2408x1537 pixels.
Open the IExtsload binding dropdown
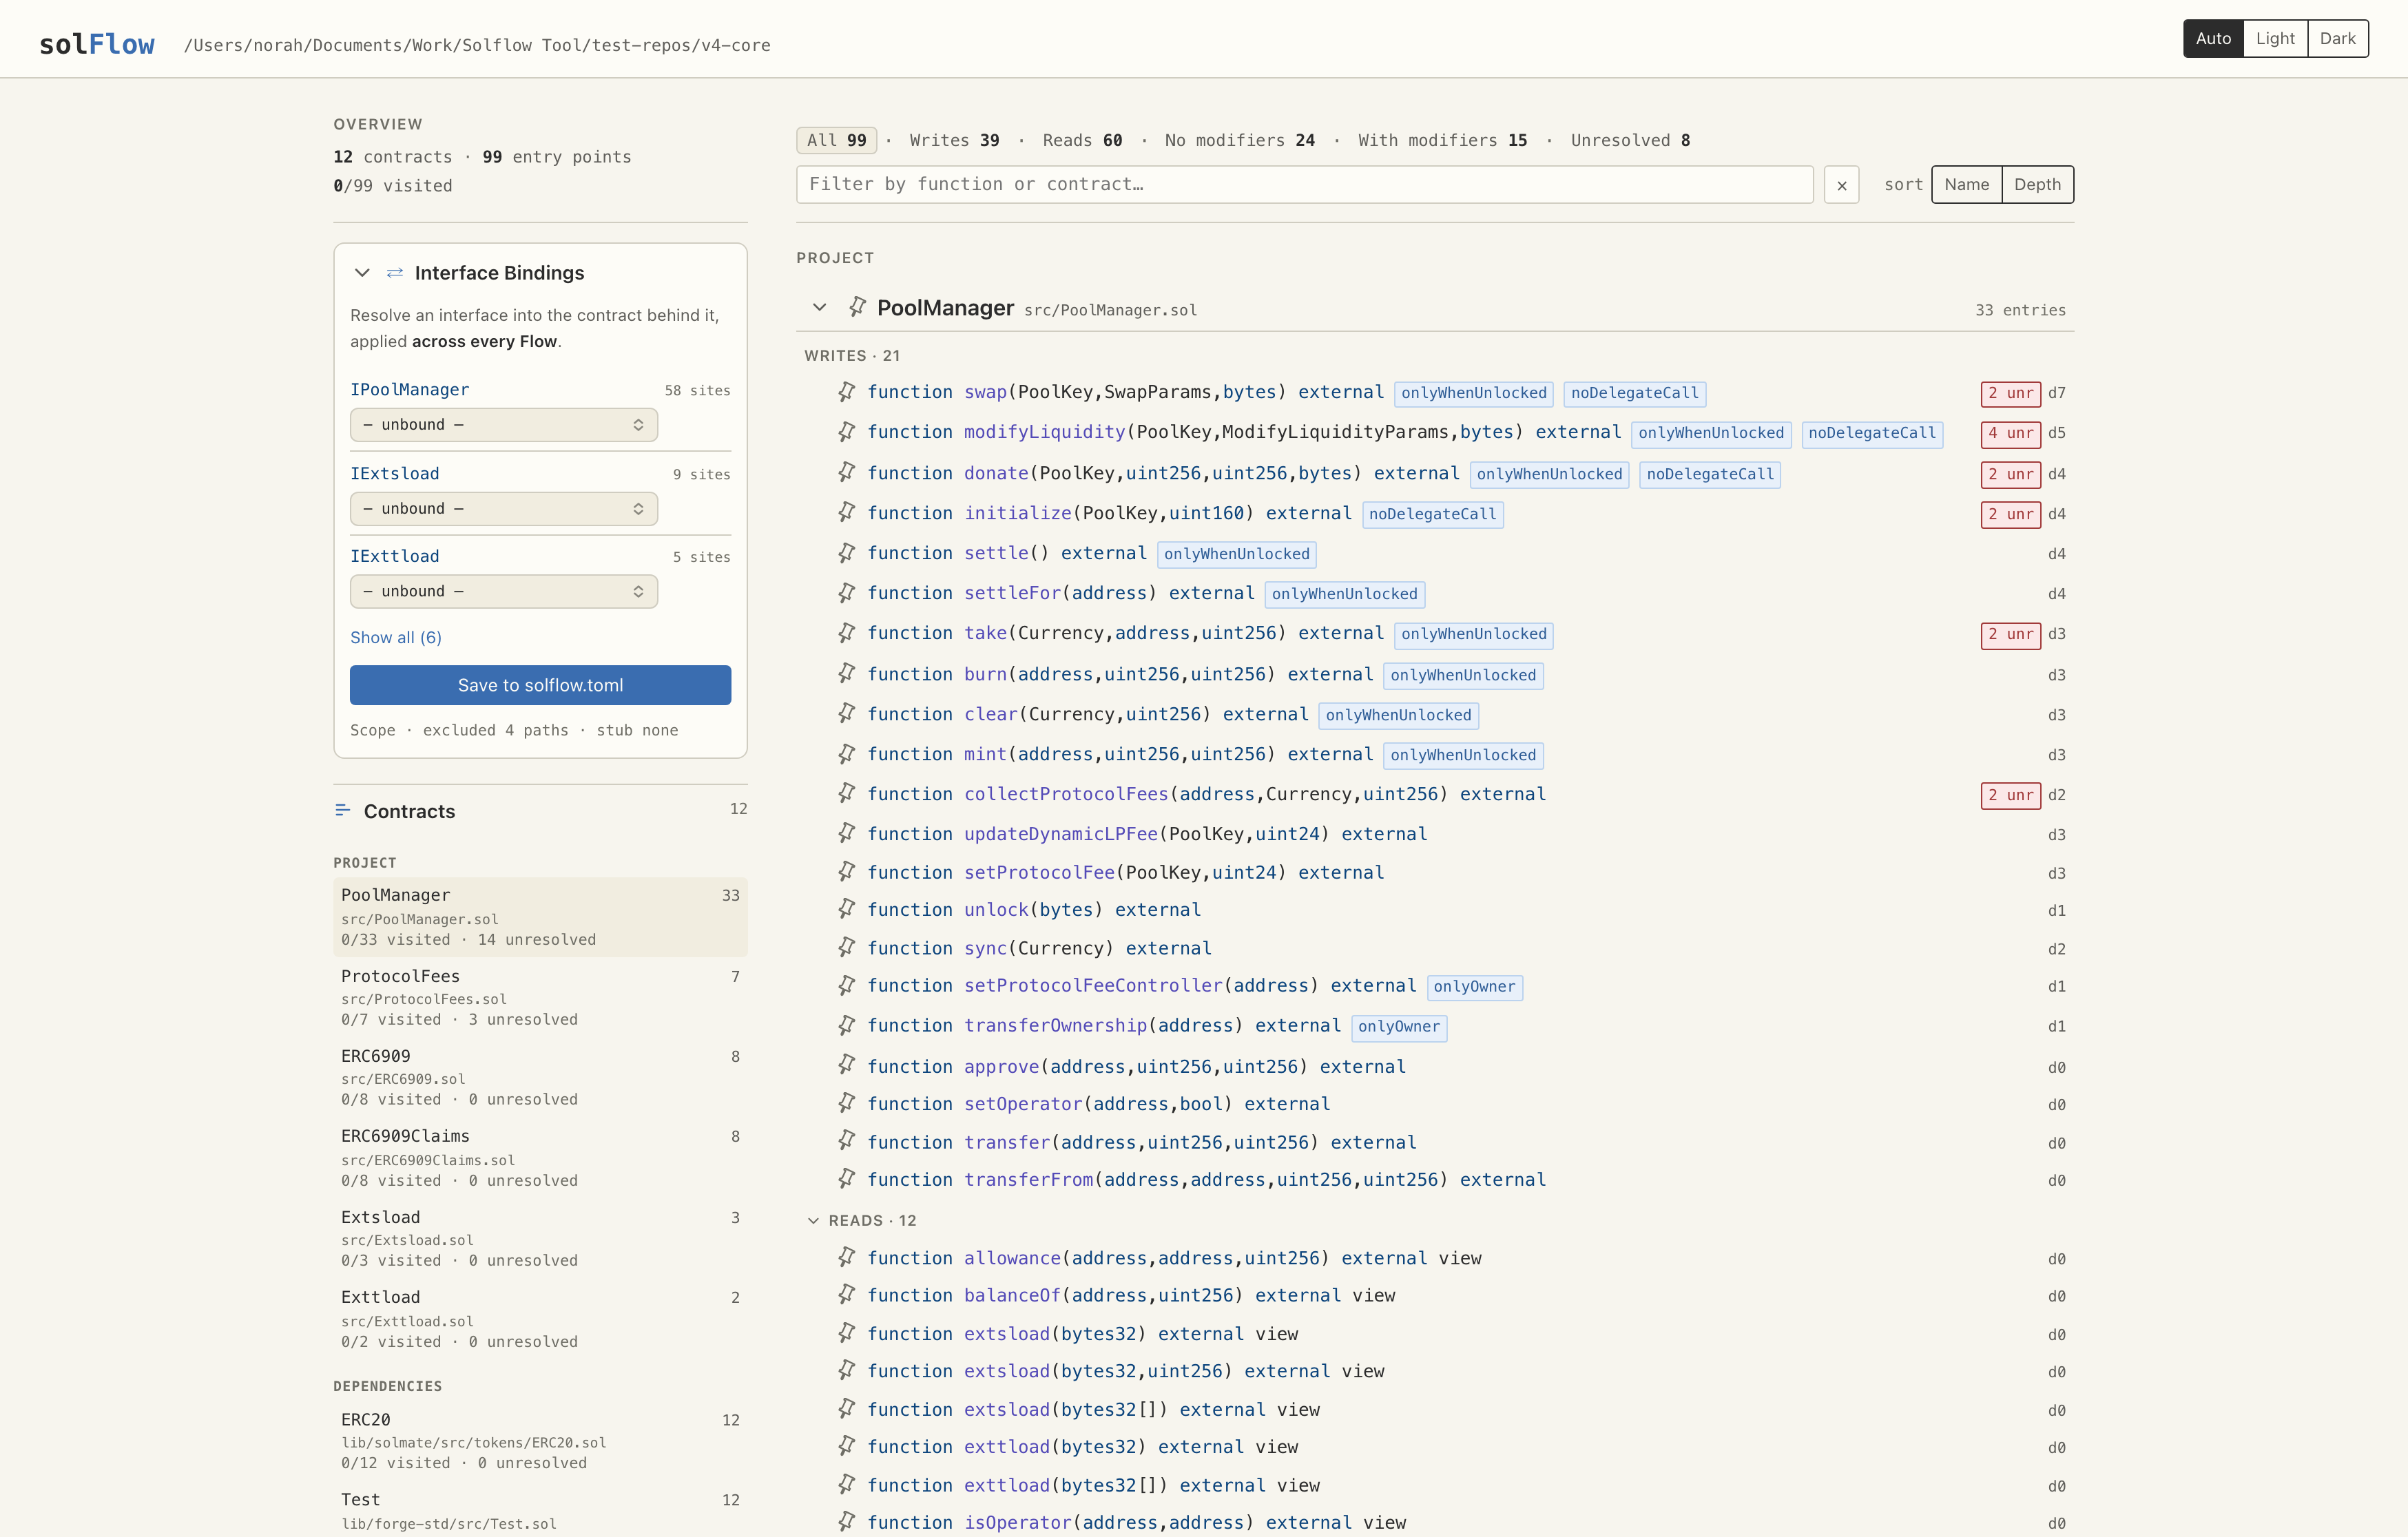click(x=504, y=509)
